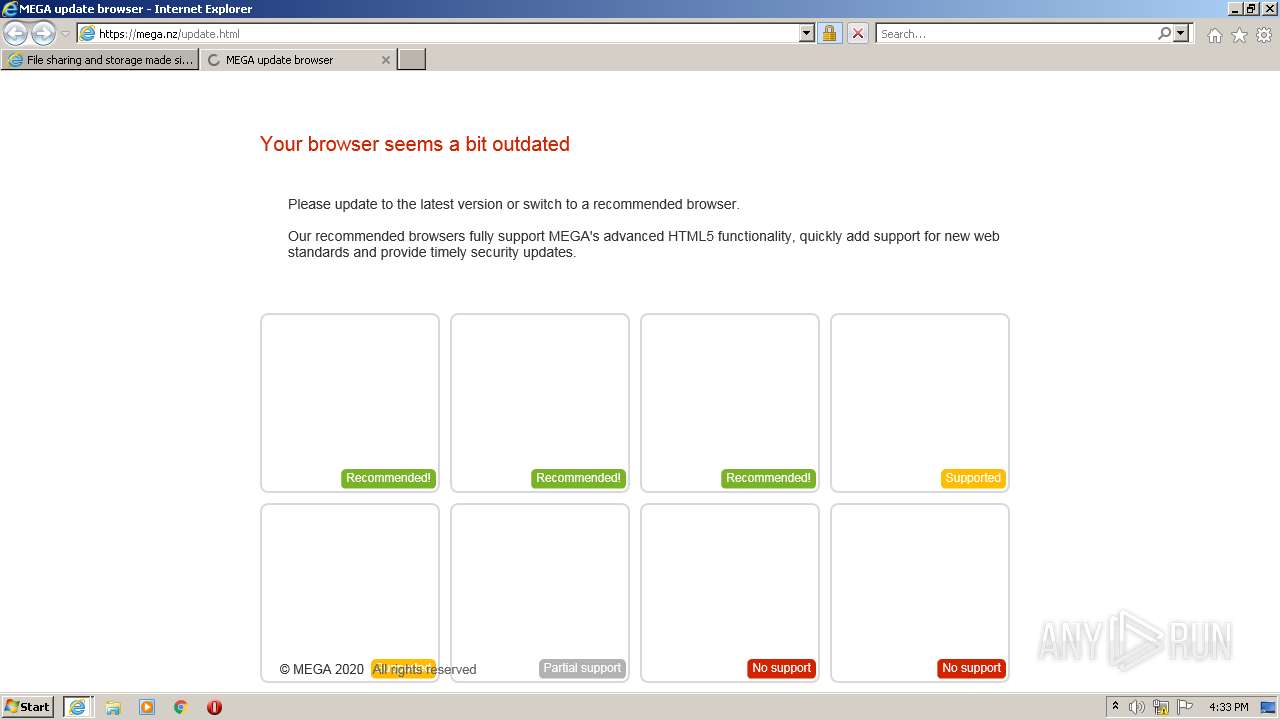Click the mega.nz address bar URL

coord(169,34)
